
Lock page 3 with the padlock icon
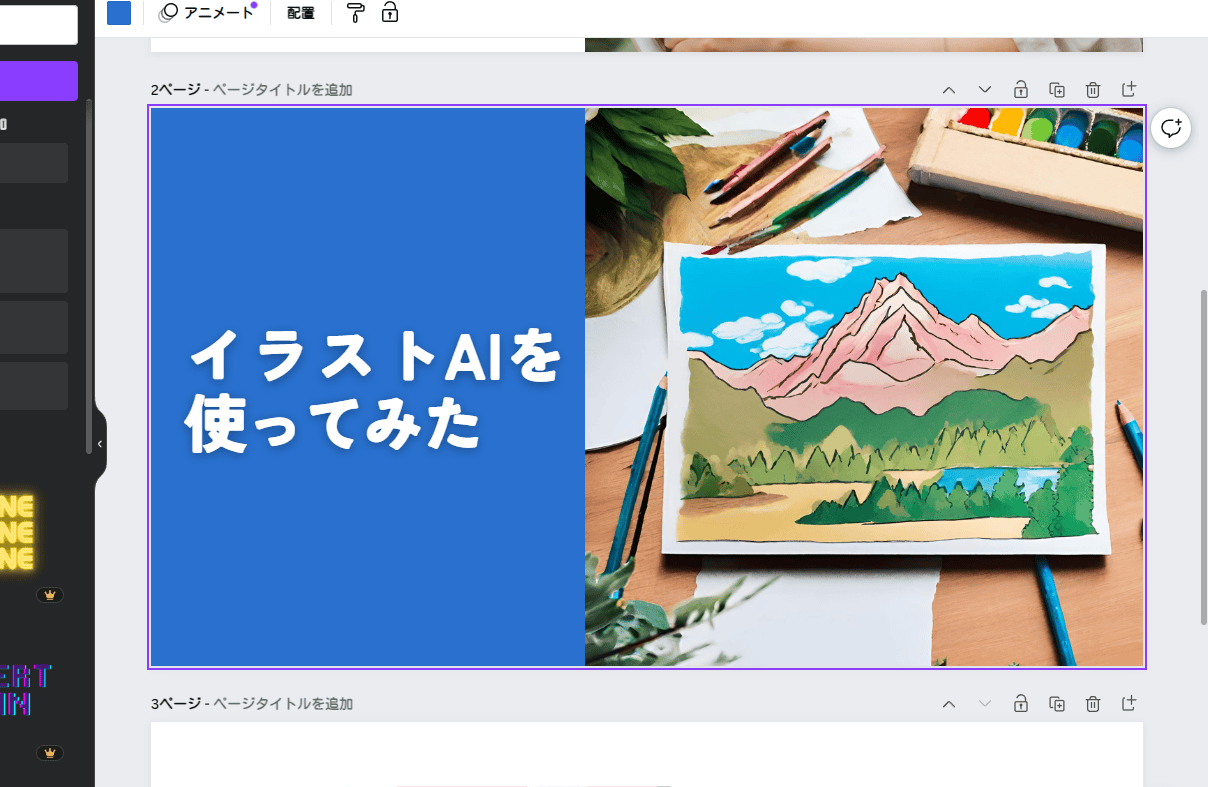pos(1021,703)
